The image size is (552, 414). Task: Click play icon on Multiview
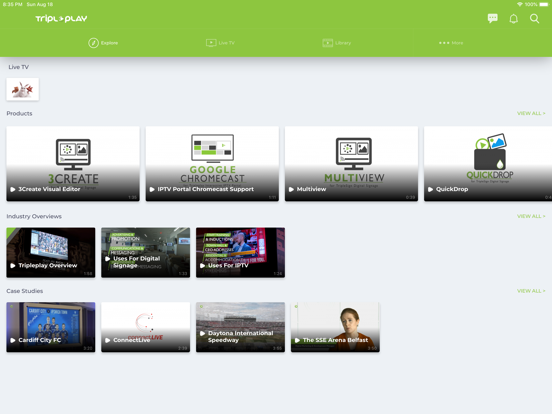click(291, 189)
